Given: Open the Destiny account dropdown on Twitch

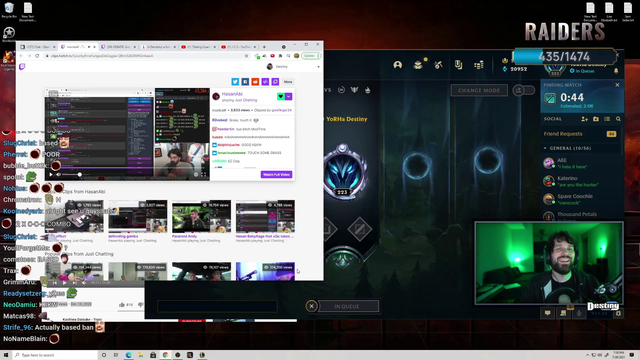Looking at the screenshot, I should (x=318, y=67).
